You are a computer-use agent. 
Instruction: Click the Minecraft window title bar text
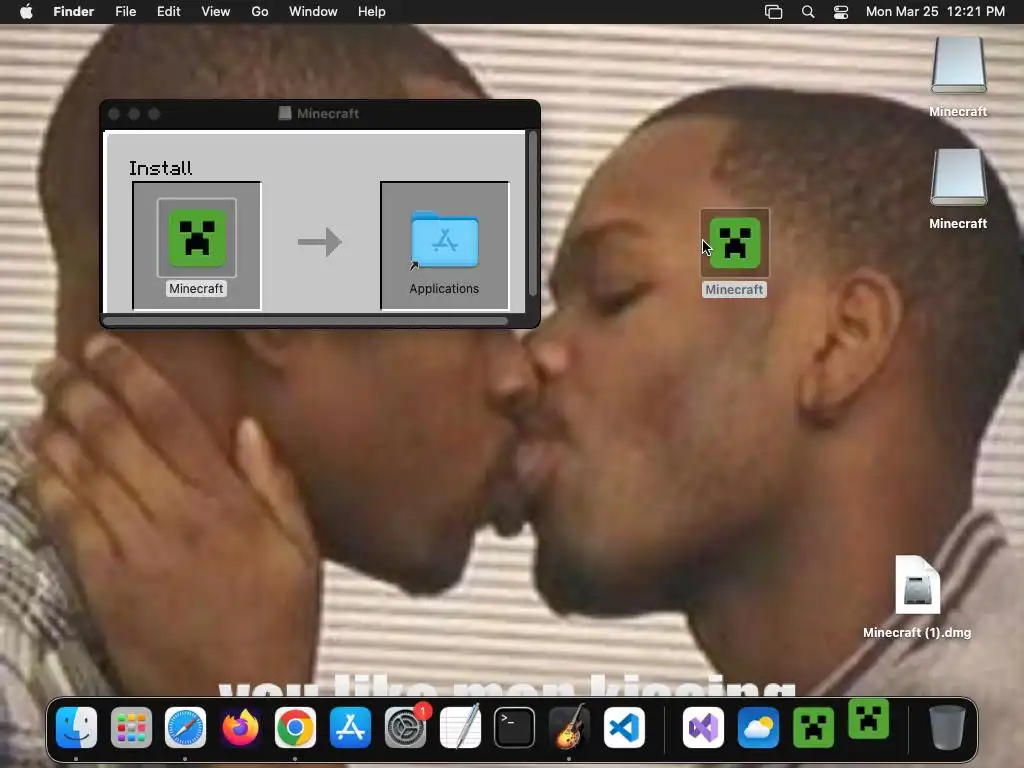[328, 114]
